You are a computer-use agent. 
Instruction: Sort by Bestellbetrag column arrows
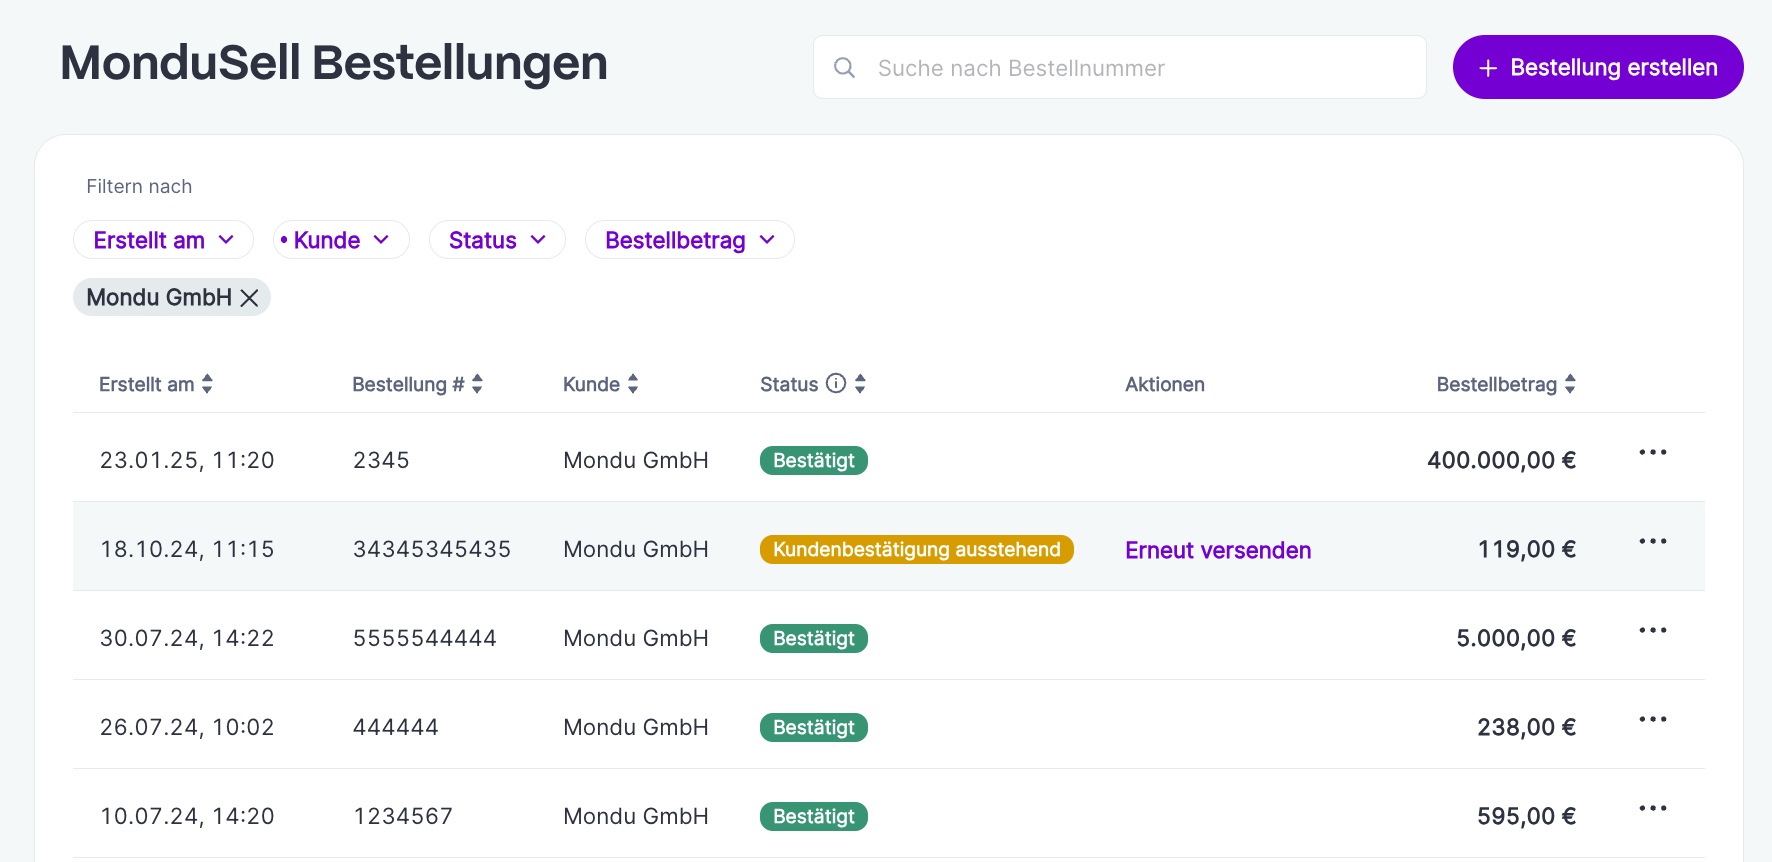coord(1570,384)
